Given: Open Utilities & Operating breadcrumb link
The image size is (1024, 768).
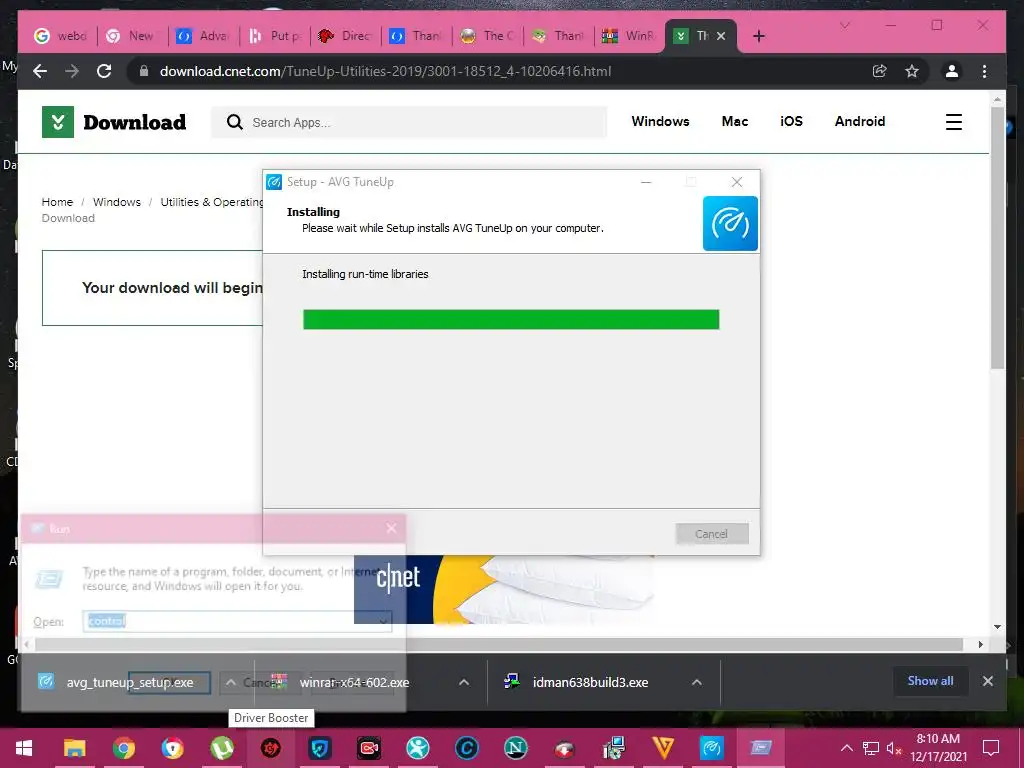Looking at the screenshot, I should tap(212, 202).
